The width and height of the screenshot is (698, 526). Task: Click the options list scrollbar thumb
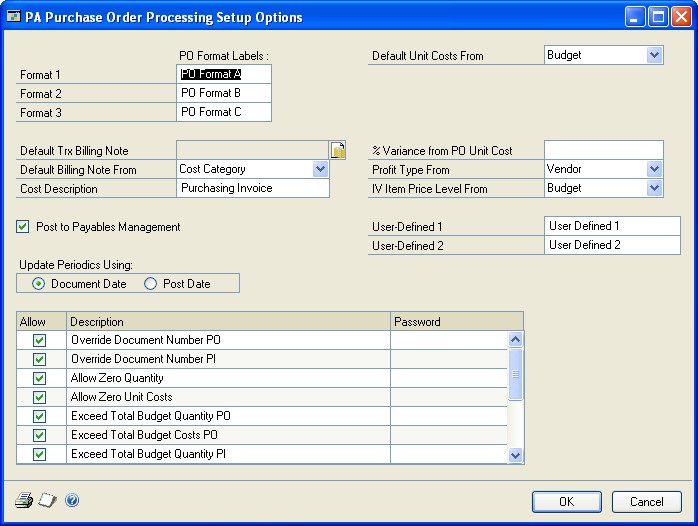pos(515,374)
